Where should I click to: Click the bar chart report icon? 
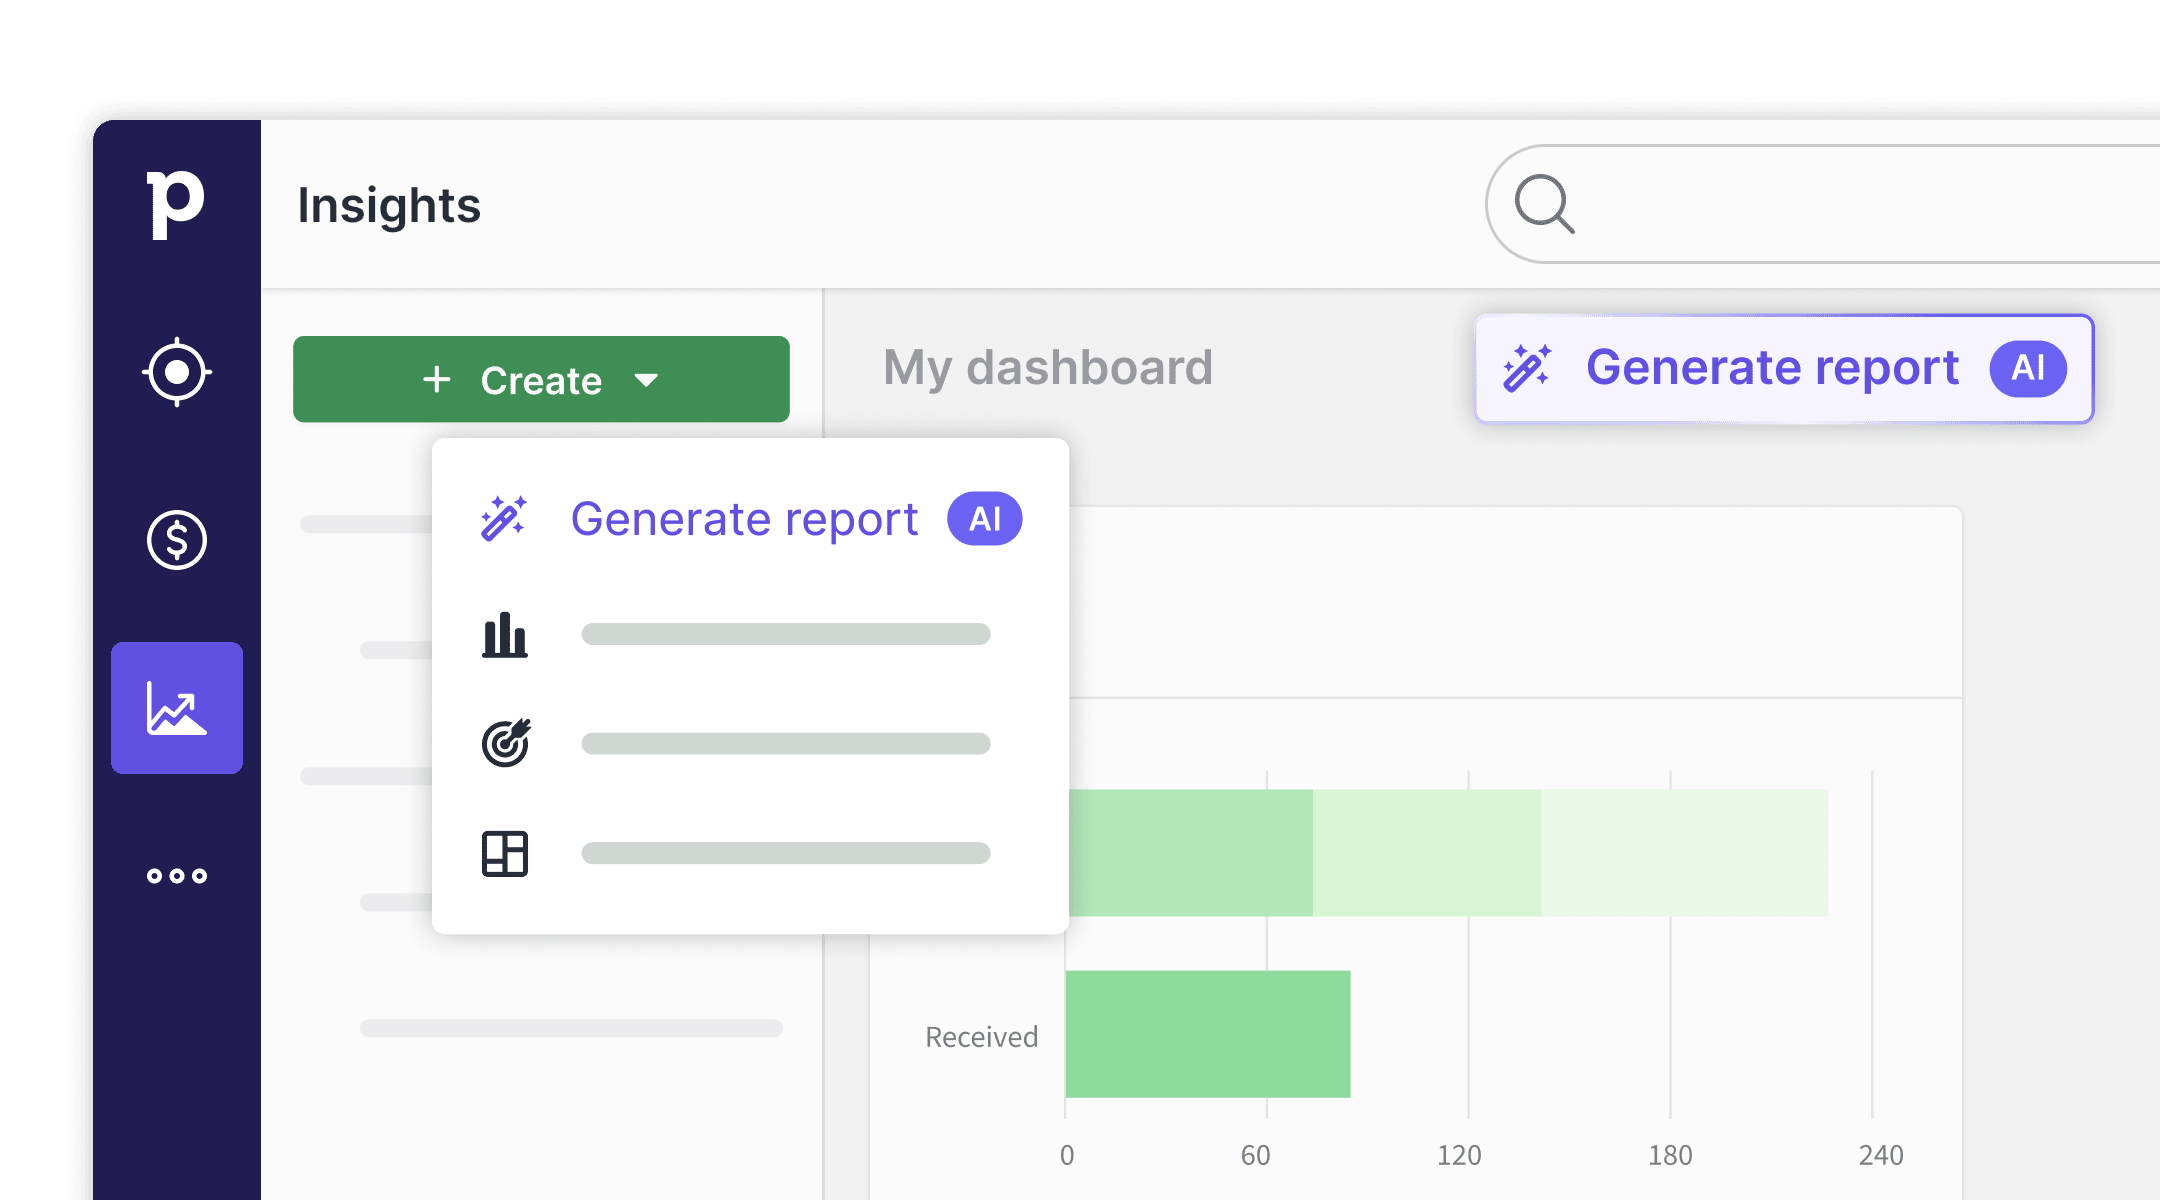(x=505, y=635)
